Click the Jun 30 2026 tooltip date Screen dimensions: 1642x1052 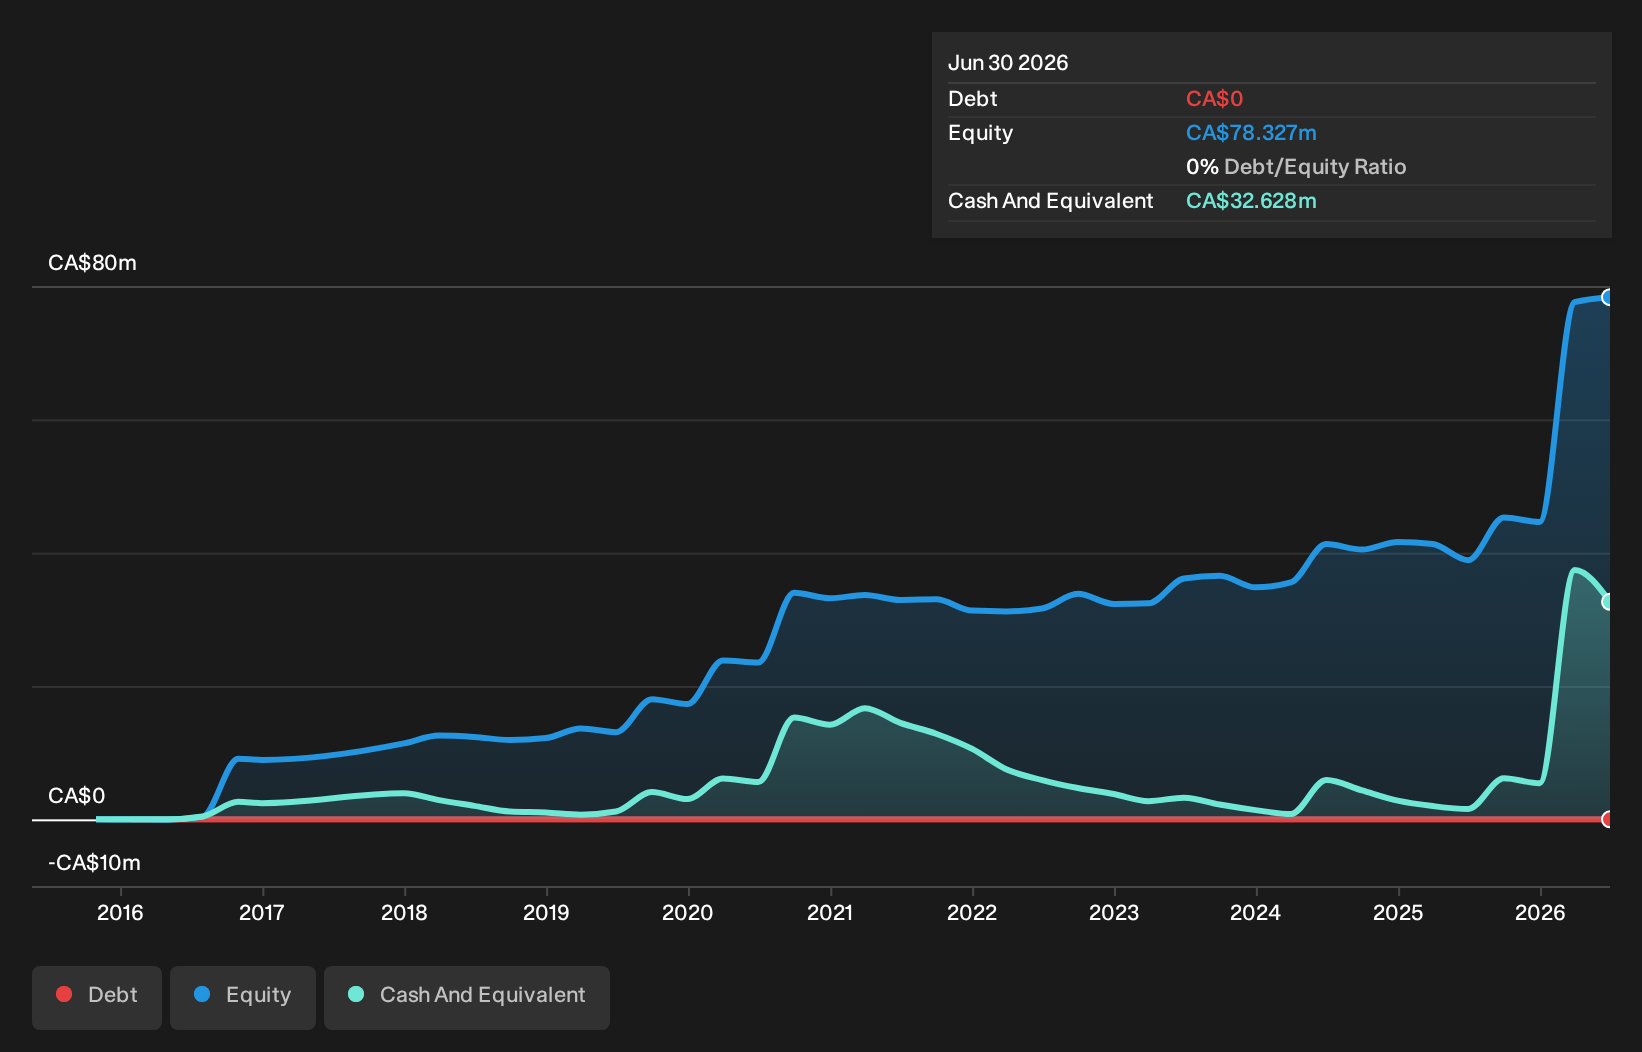[x=1008, y=63]
